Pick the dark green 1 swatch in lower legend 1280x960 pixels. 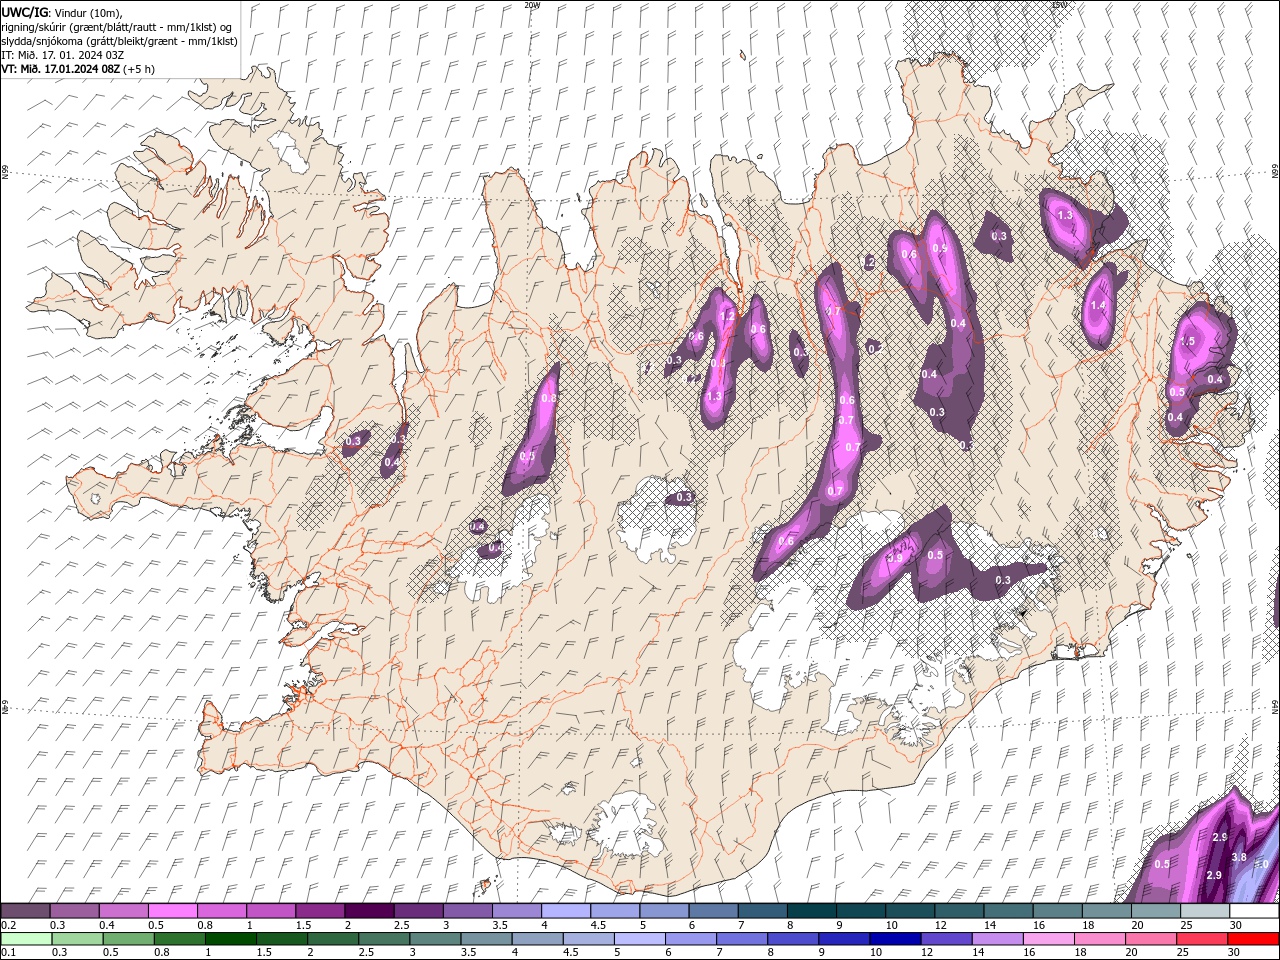pos(230,939)
